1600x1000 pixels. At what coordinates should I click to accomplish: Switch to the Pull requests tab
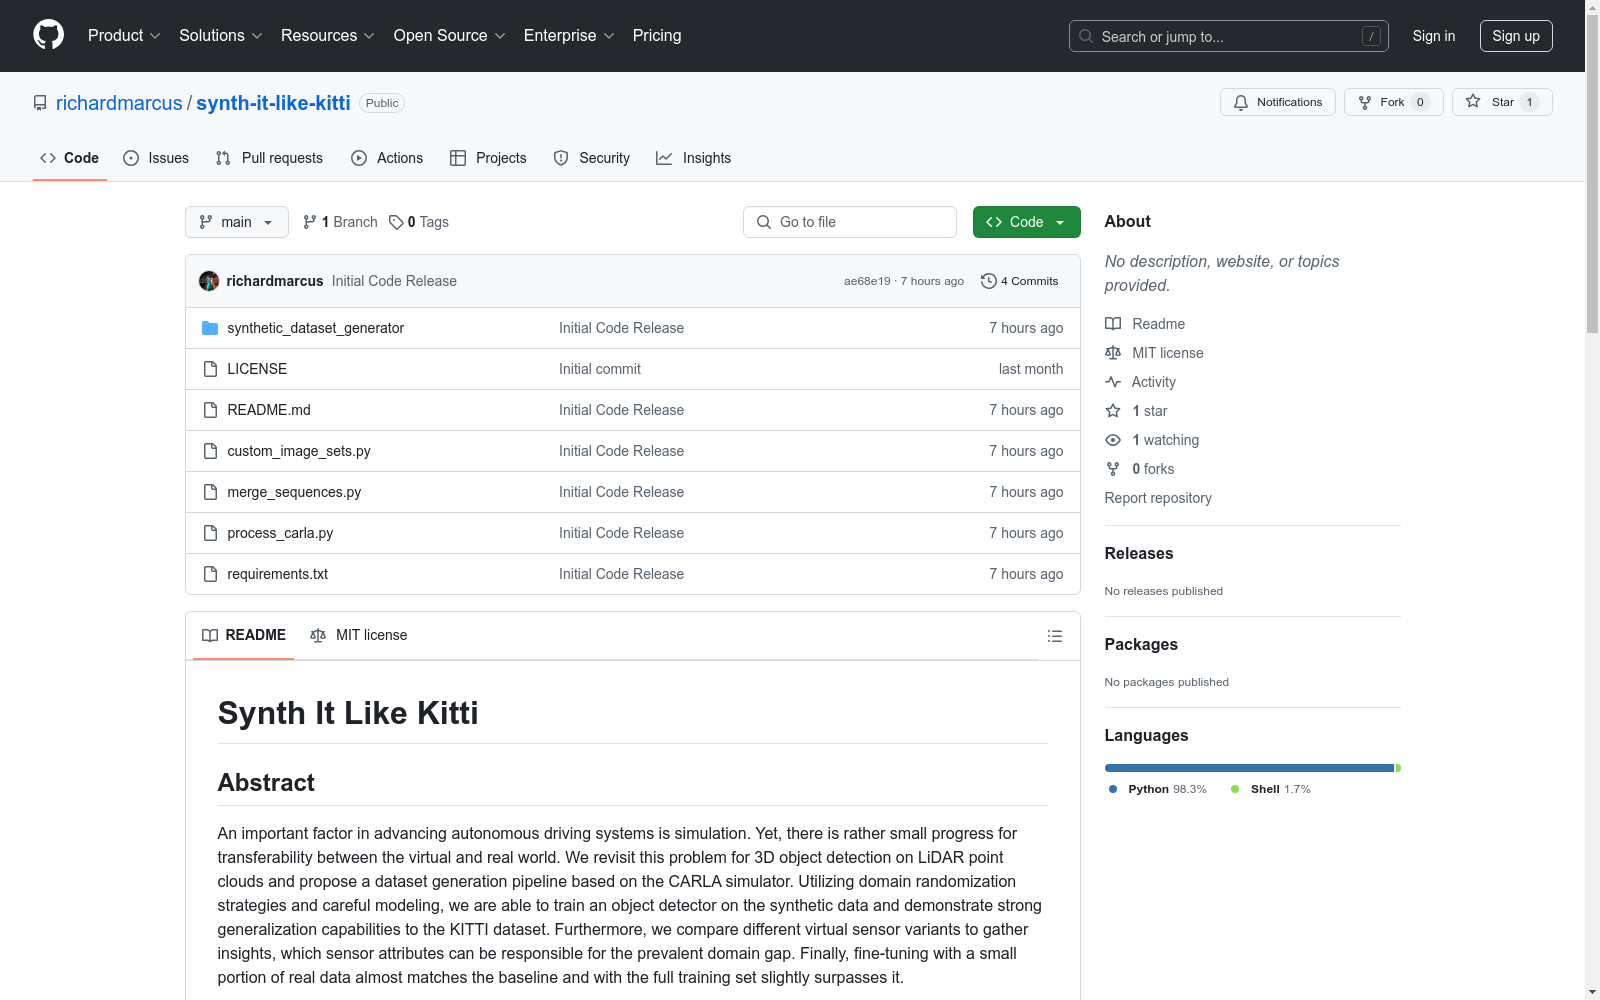pos(269,158)
